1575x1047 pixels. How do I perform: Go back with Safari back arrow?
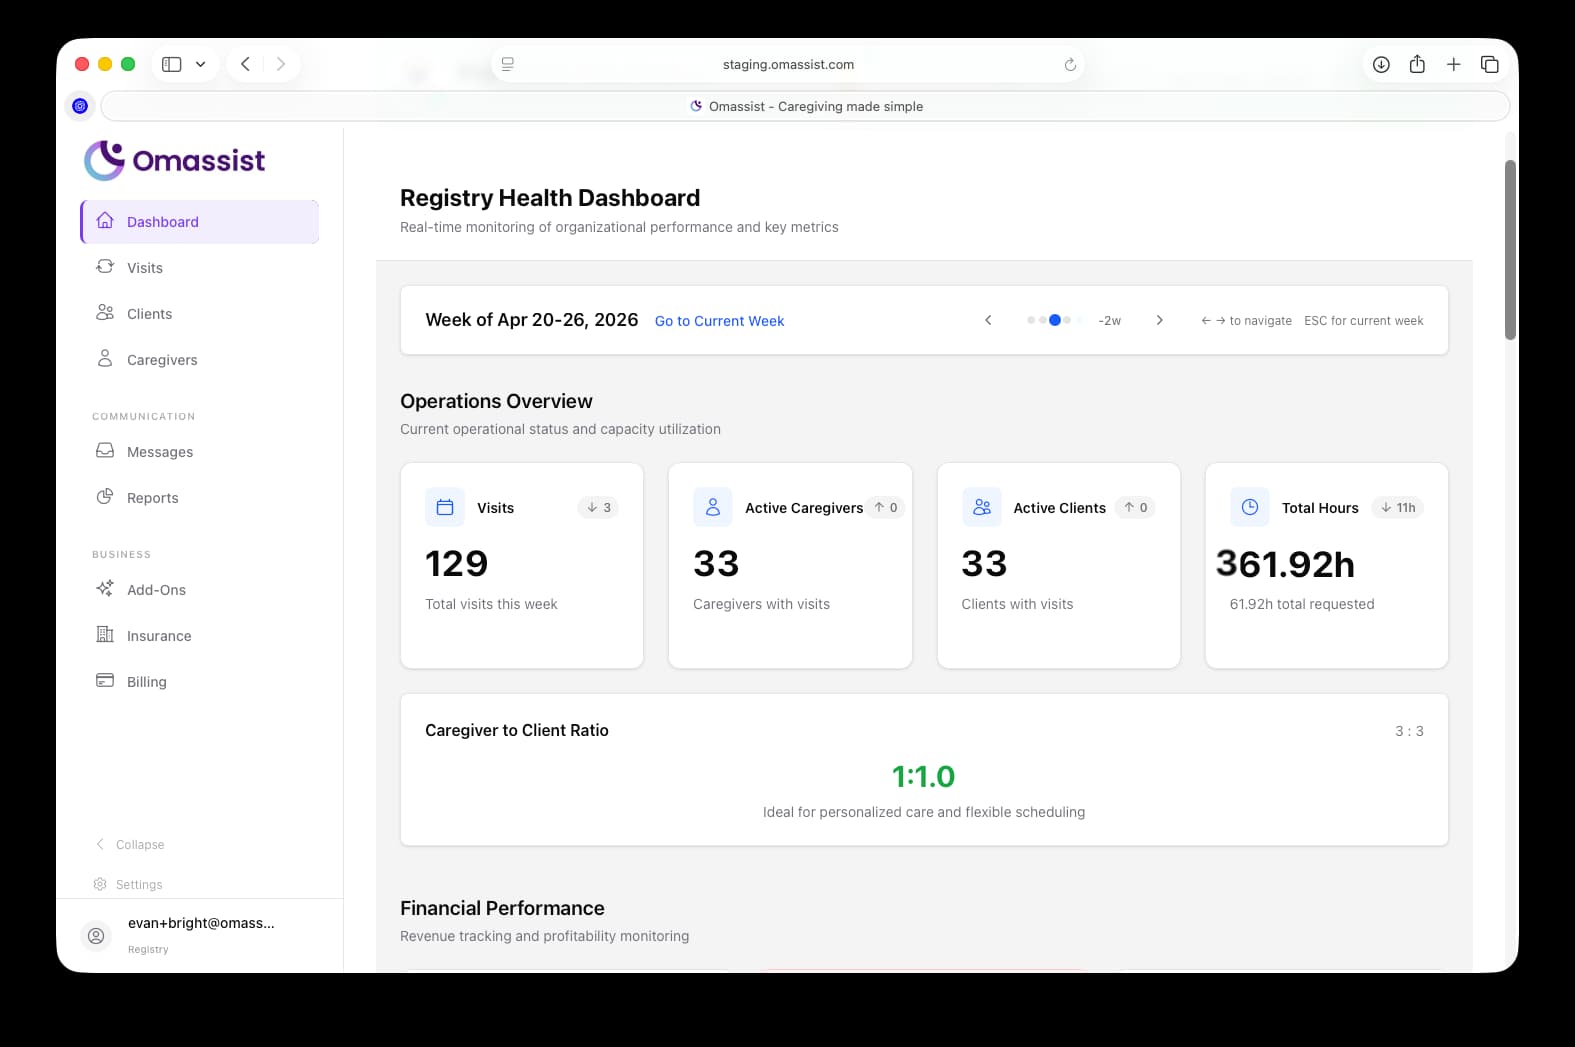tap(245, 64)
